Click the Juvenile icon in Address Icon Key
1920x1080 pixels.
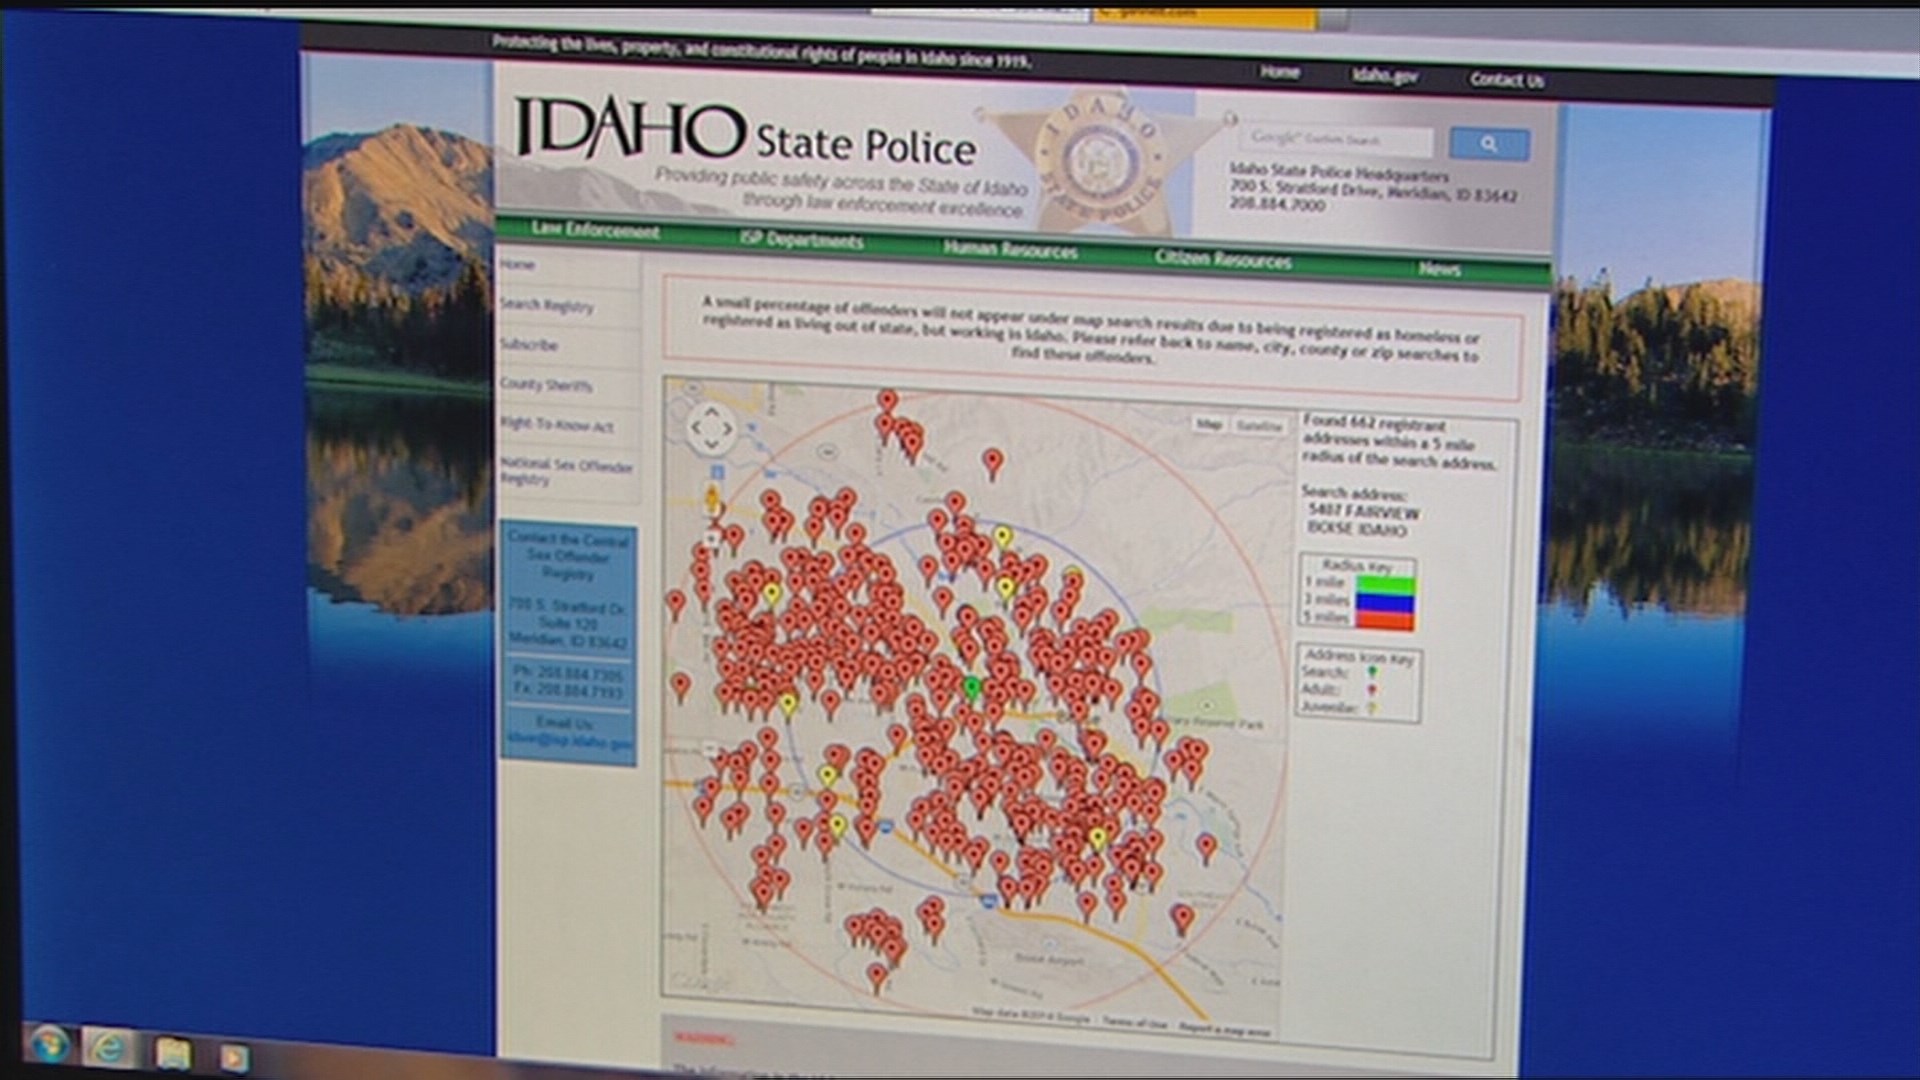point(1373,708)
